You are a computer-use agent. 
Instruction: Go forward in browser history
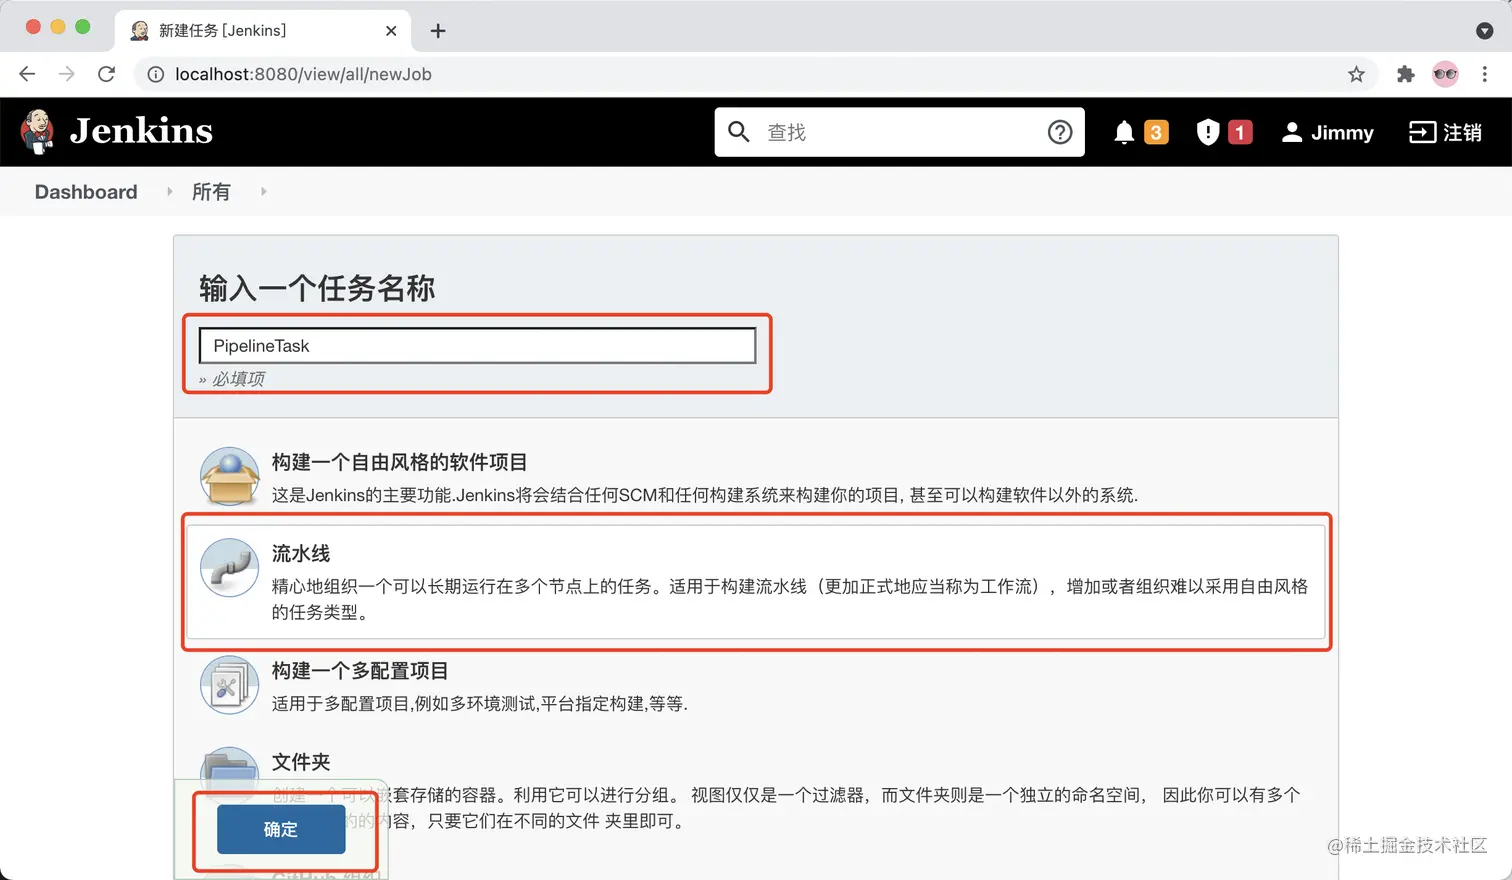click(x=66, y=74)
